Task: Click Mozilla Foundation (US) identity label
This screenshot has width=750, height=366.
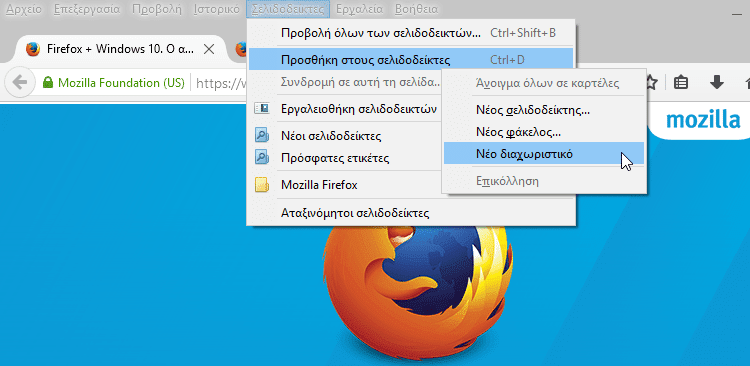Action: pyautogui.click(x=121, y=83)
